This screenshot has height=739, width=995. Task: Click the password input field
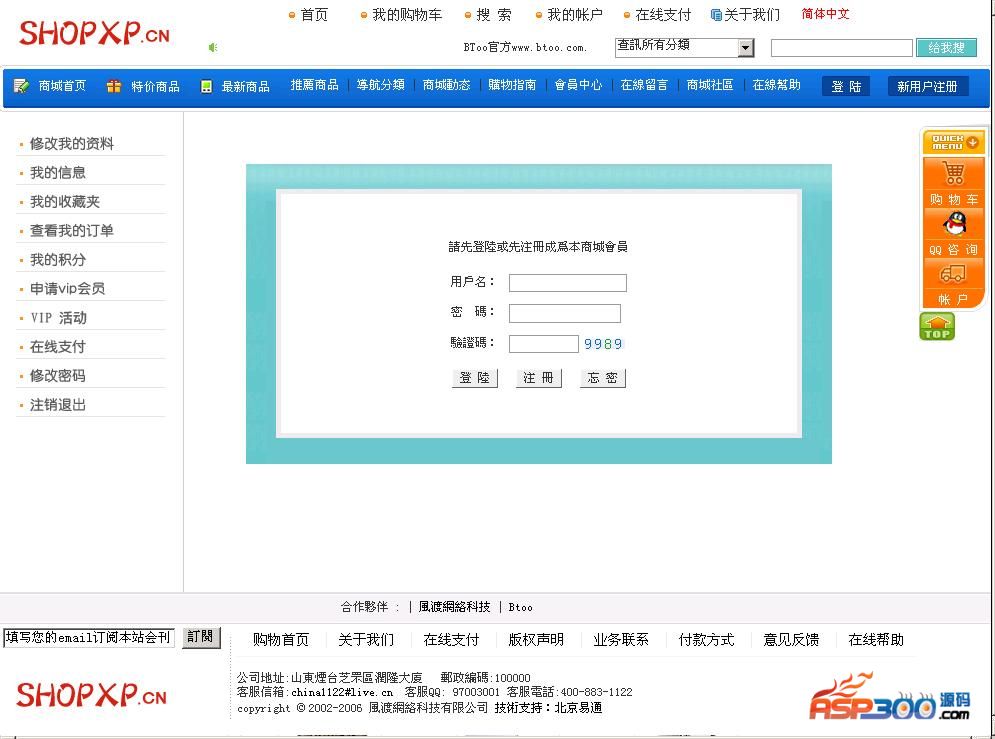click(x=564, y=313)
